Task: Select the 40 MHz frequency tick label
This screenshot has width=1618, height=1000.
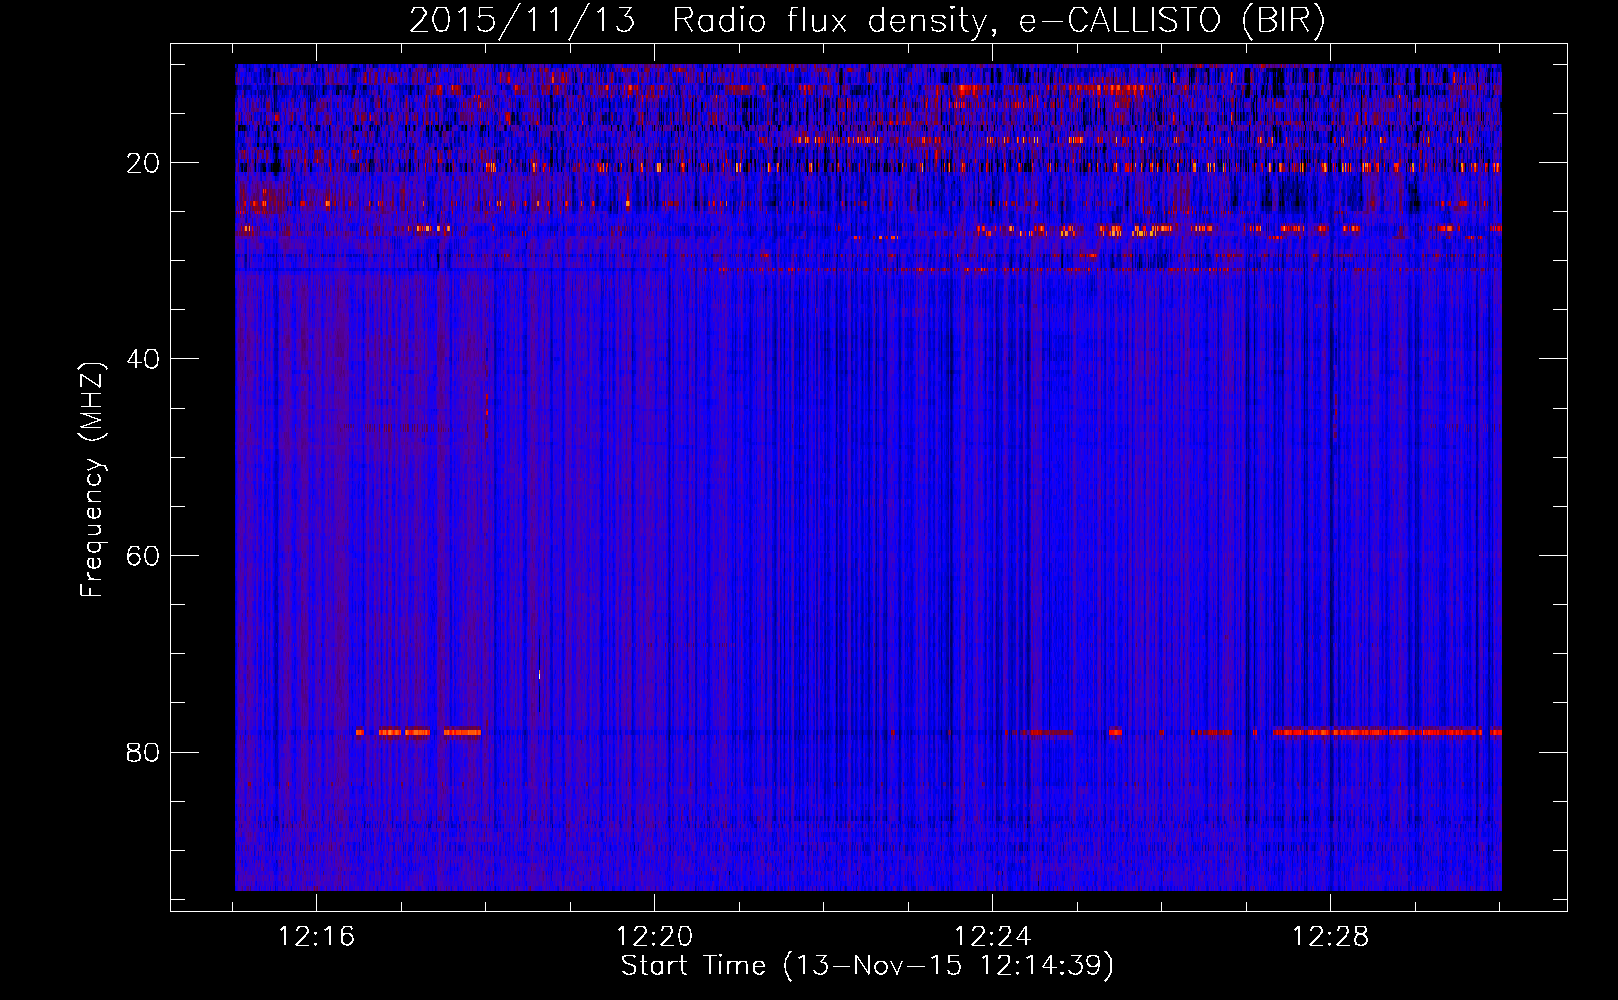Action: coord(144,359)
